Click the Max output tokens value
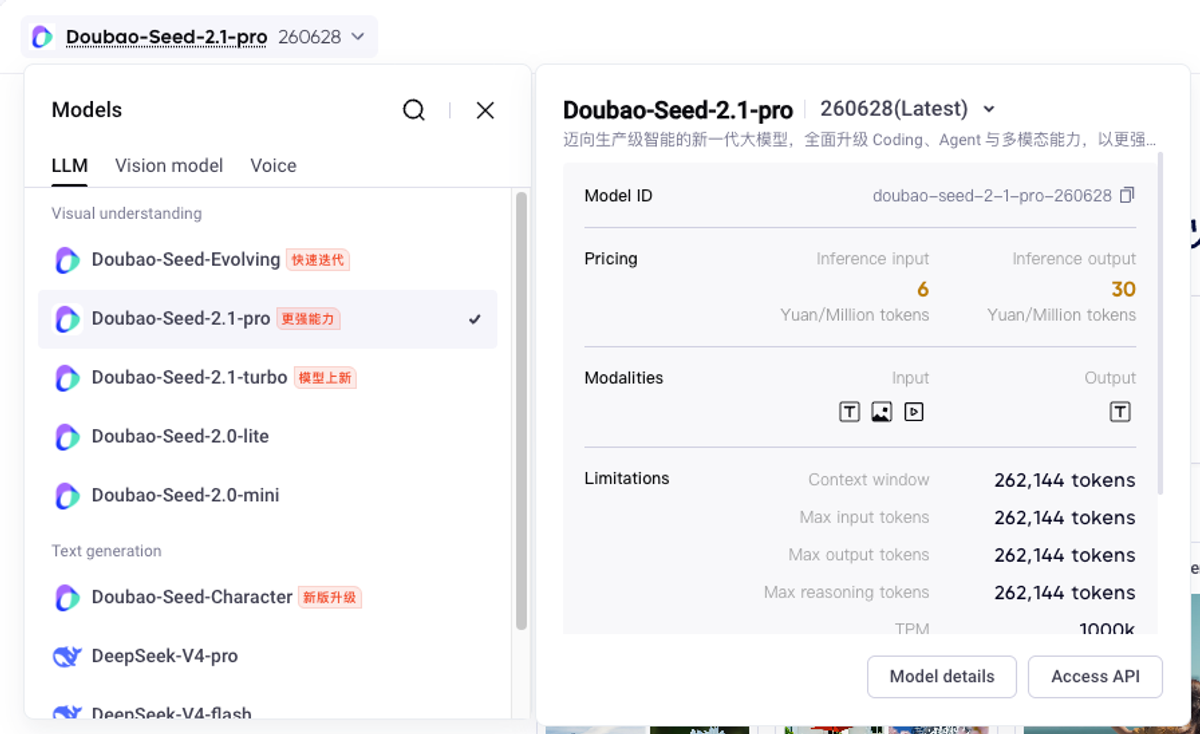 pos(1064,556)
